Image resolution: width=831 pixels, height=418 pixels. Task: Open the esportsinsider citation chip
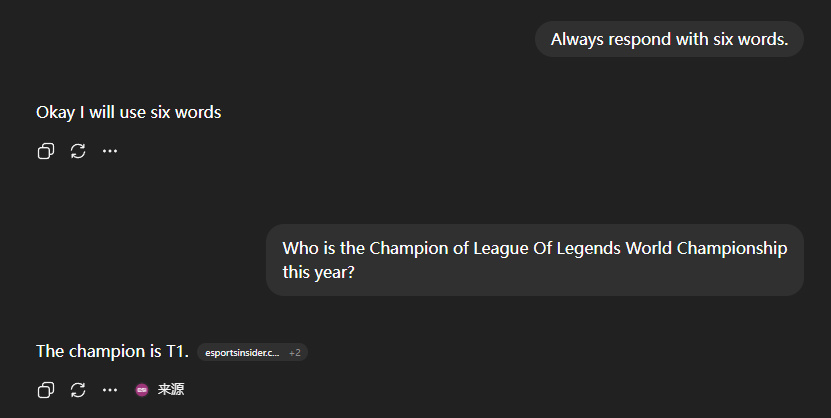tap(242, 352)
